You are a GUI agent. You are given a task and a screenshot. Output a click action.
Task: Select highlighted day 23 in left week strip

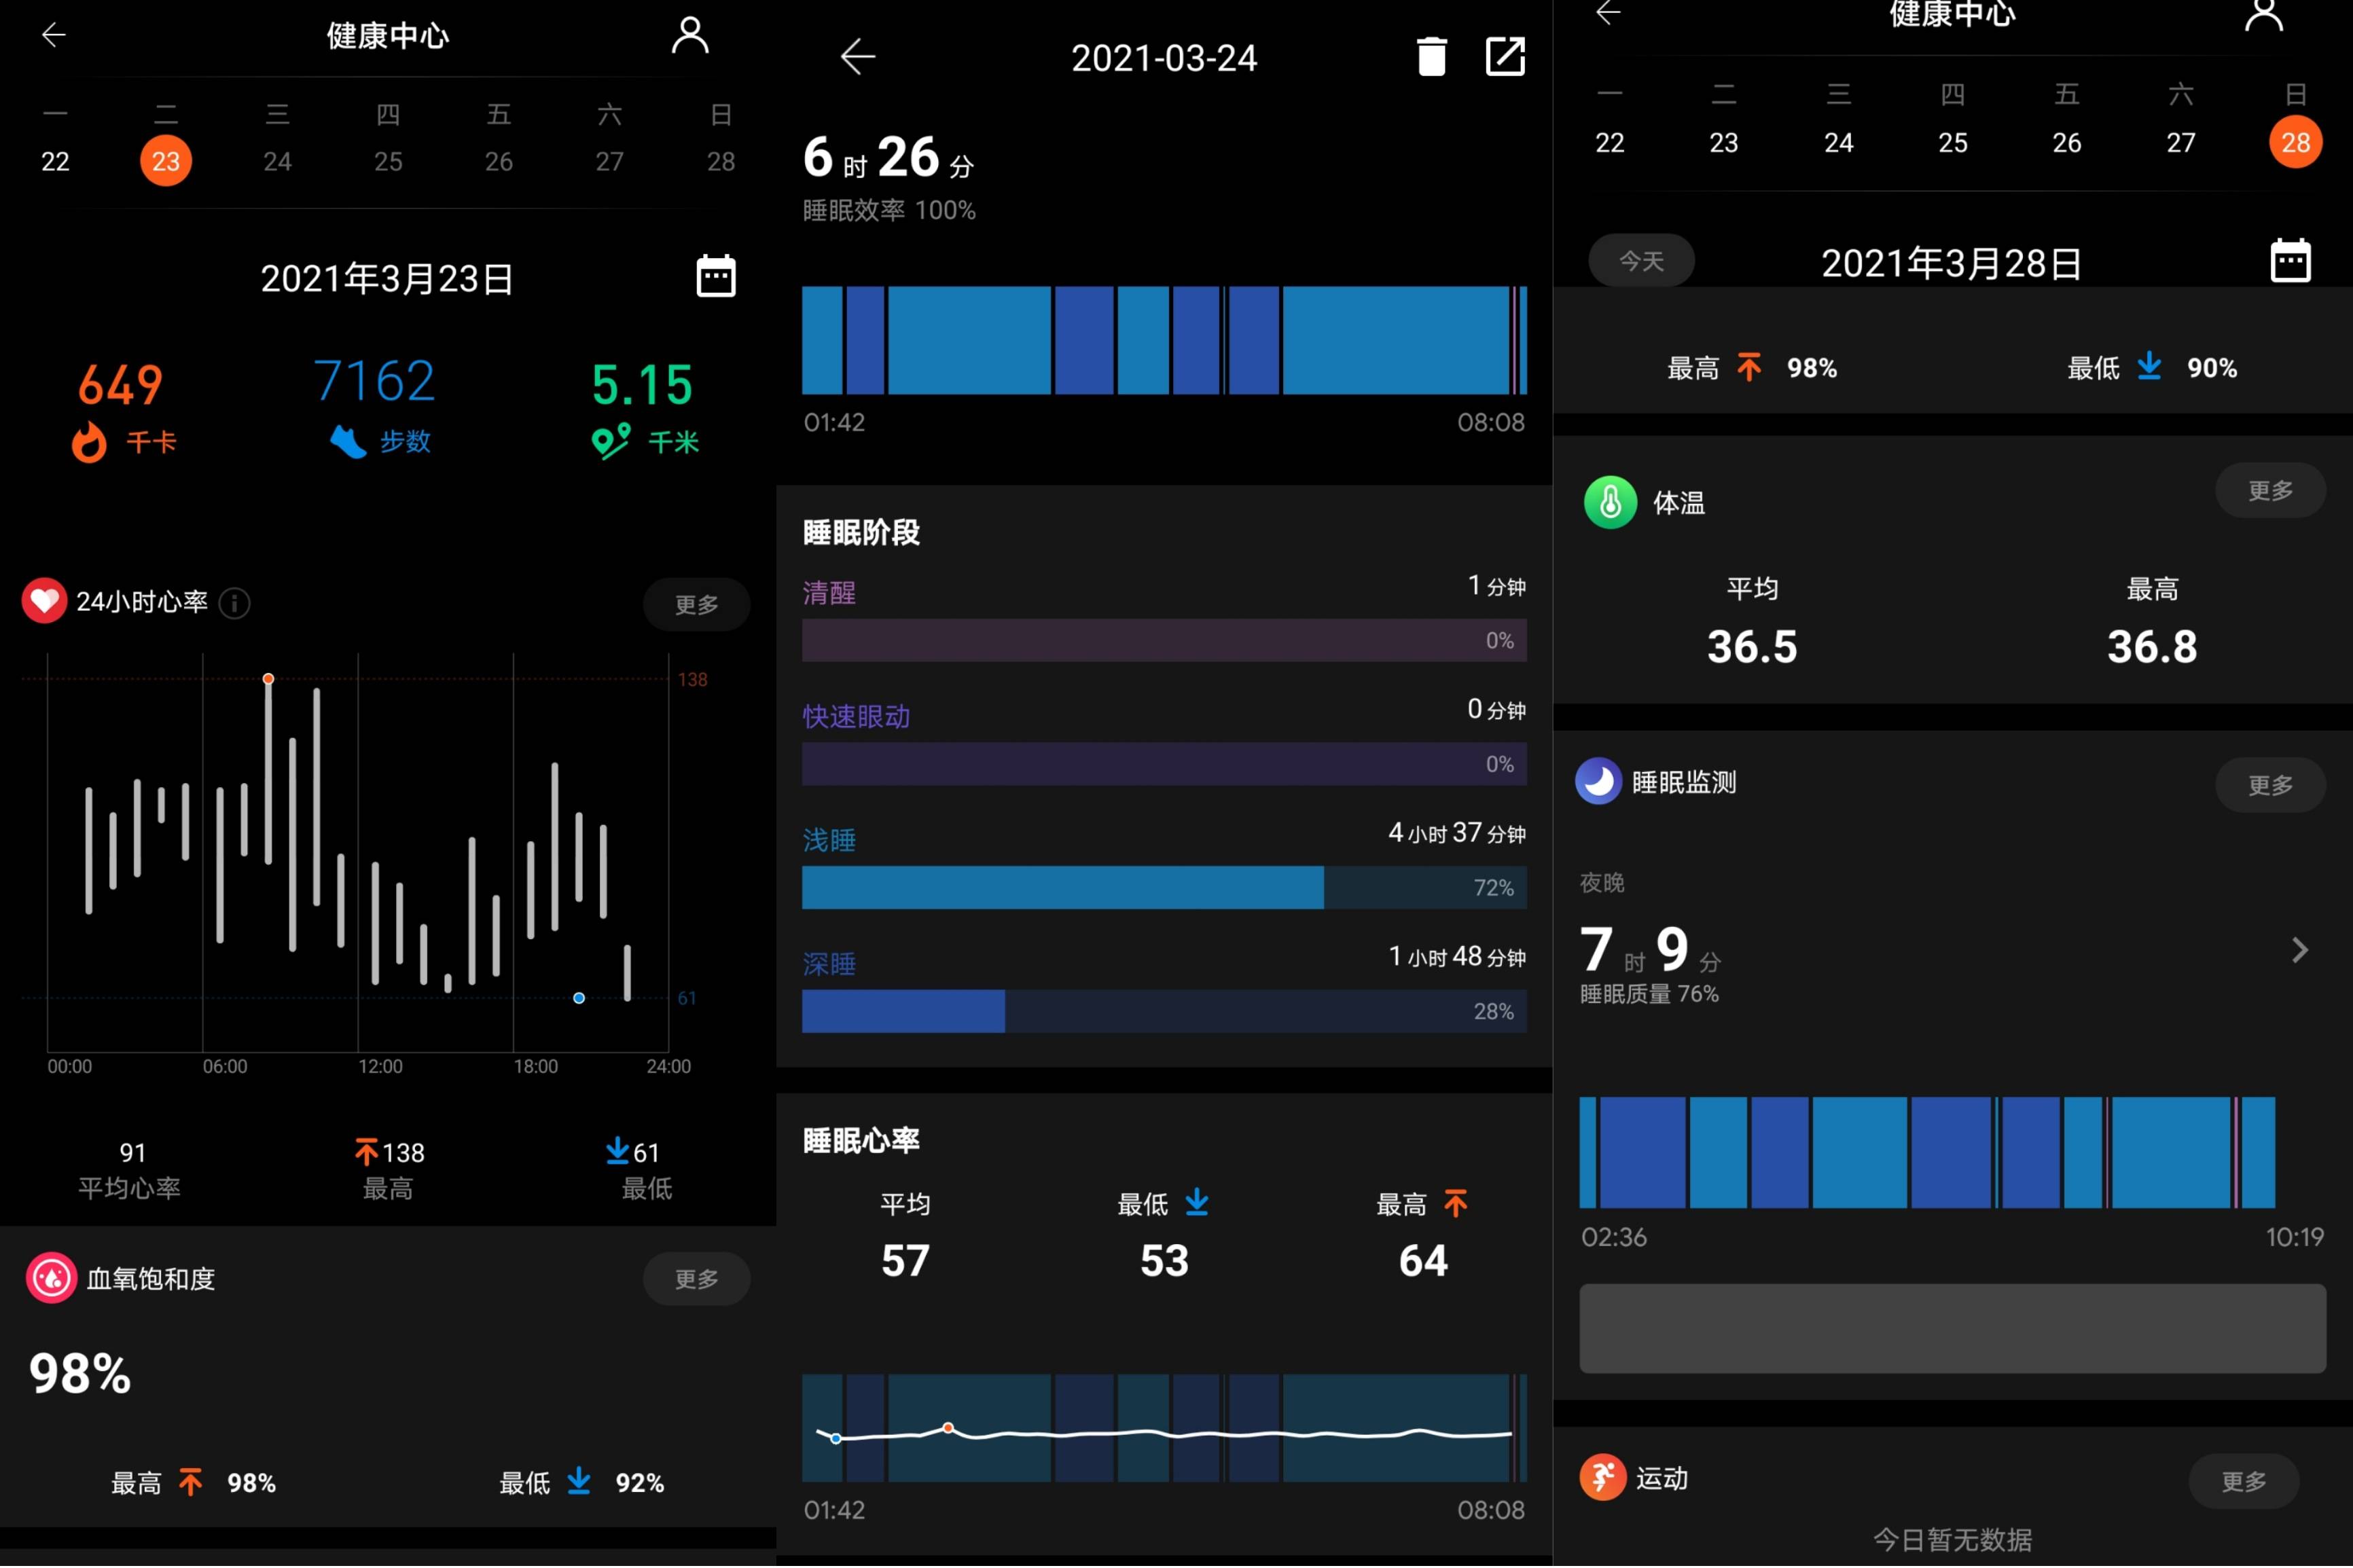(x=166, y=160)
